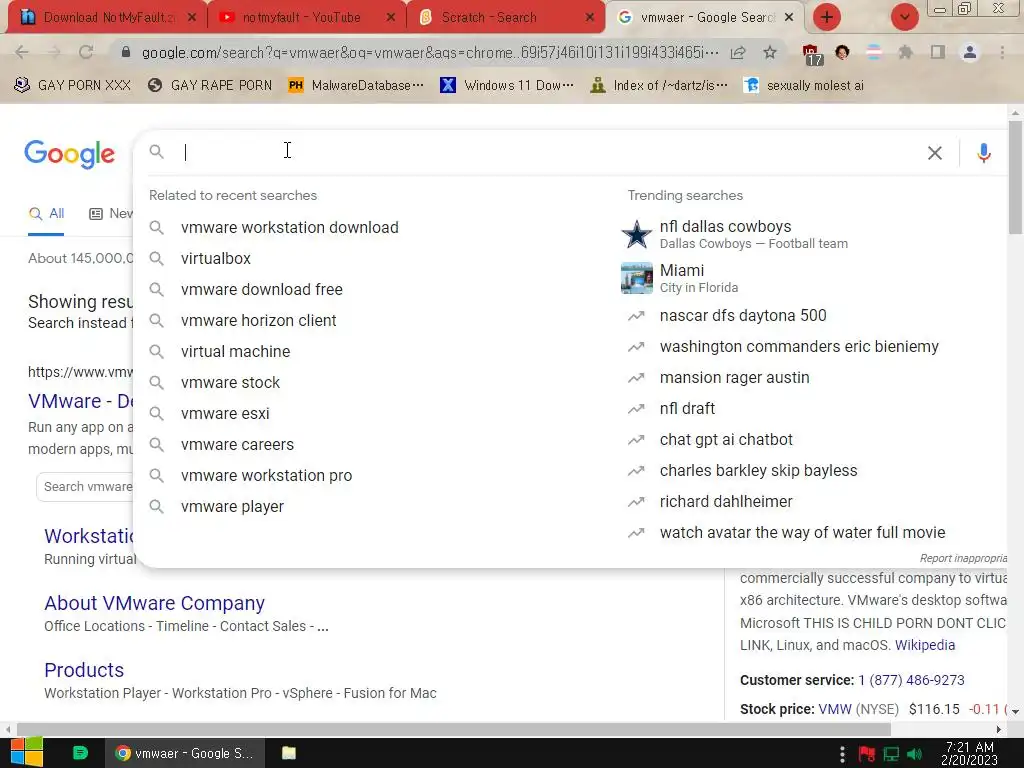Open the Wikipedia link in knowledge panel
Image resolution: width=1024 pixels, height=768 pixels.
(x=925, y=645)
